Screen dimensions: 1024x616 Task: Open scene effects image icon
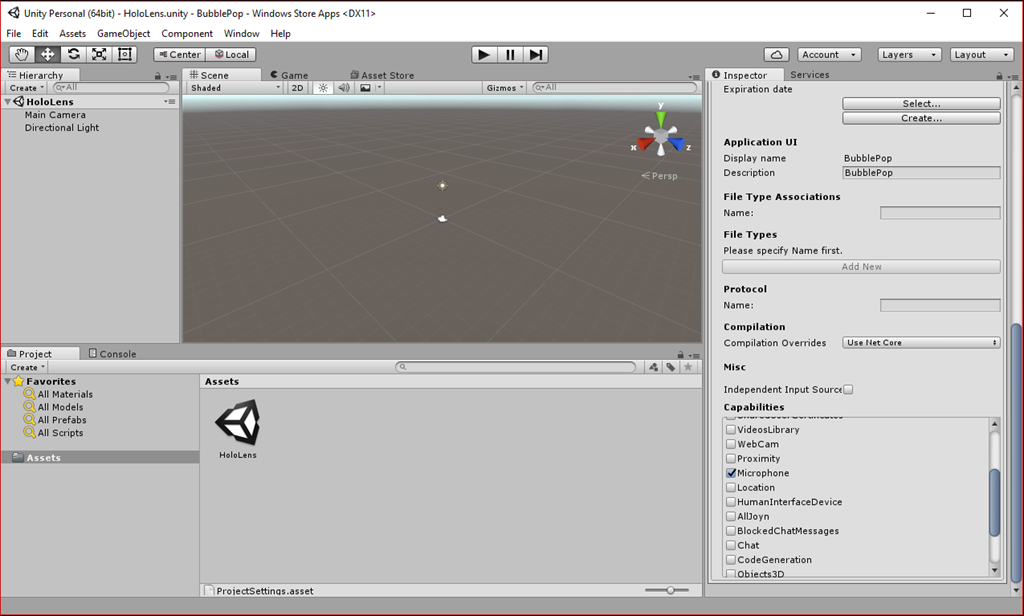(x=365, y=88)
